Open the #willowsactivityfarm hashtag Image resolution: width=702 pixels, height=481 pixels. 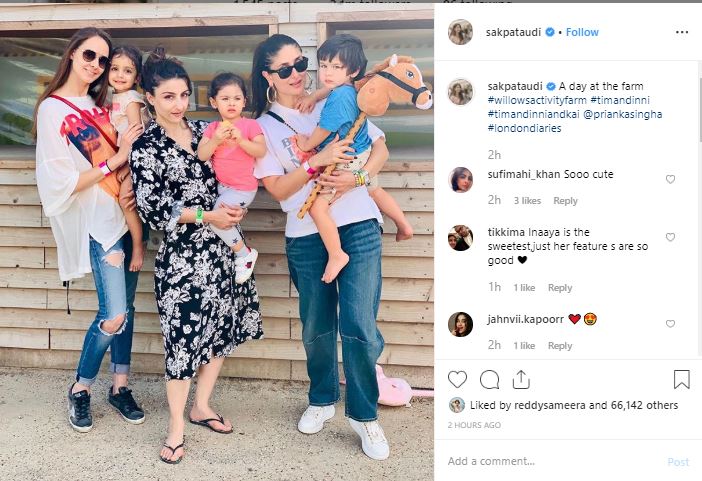pos(537,100)
